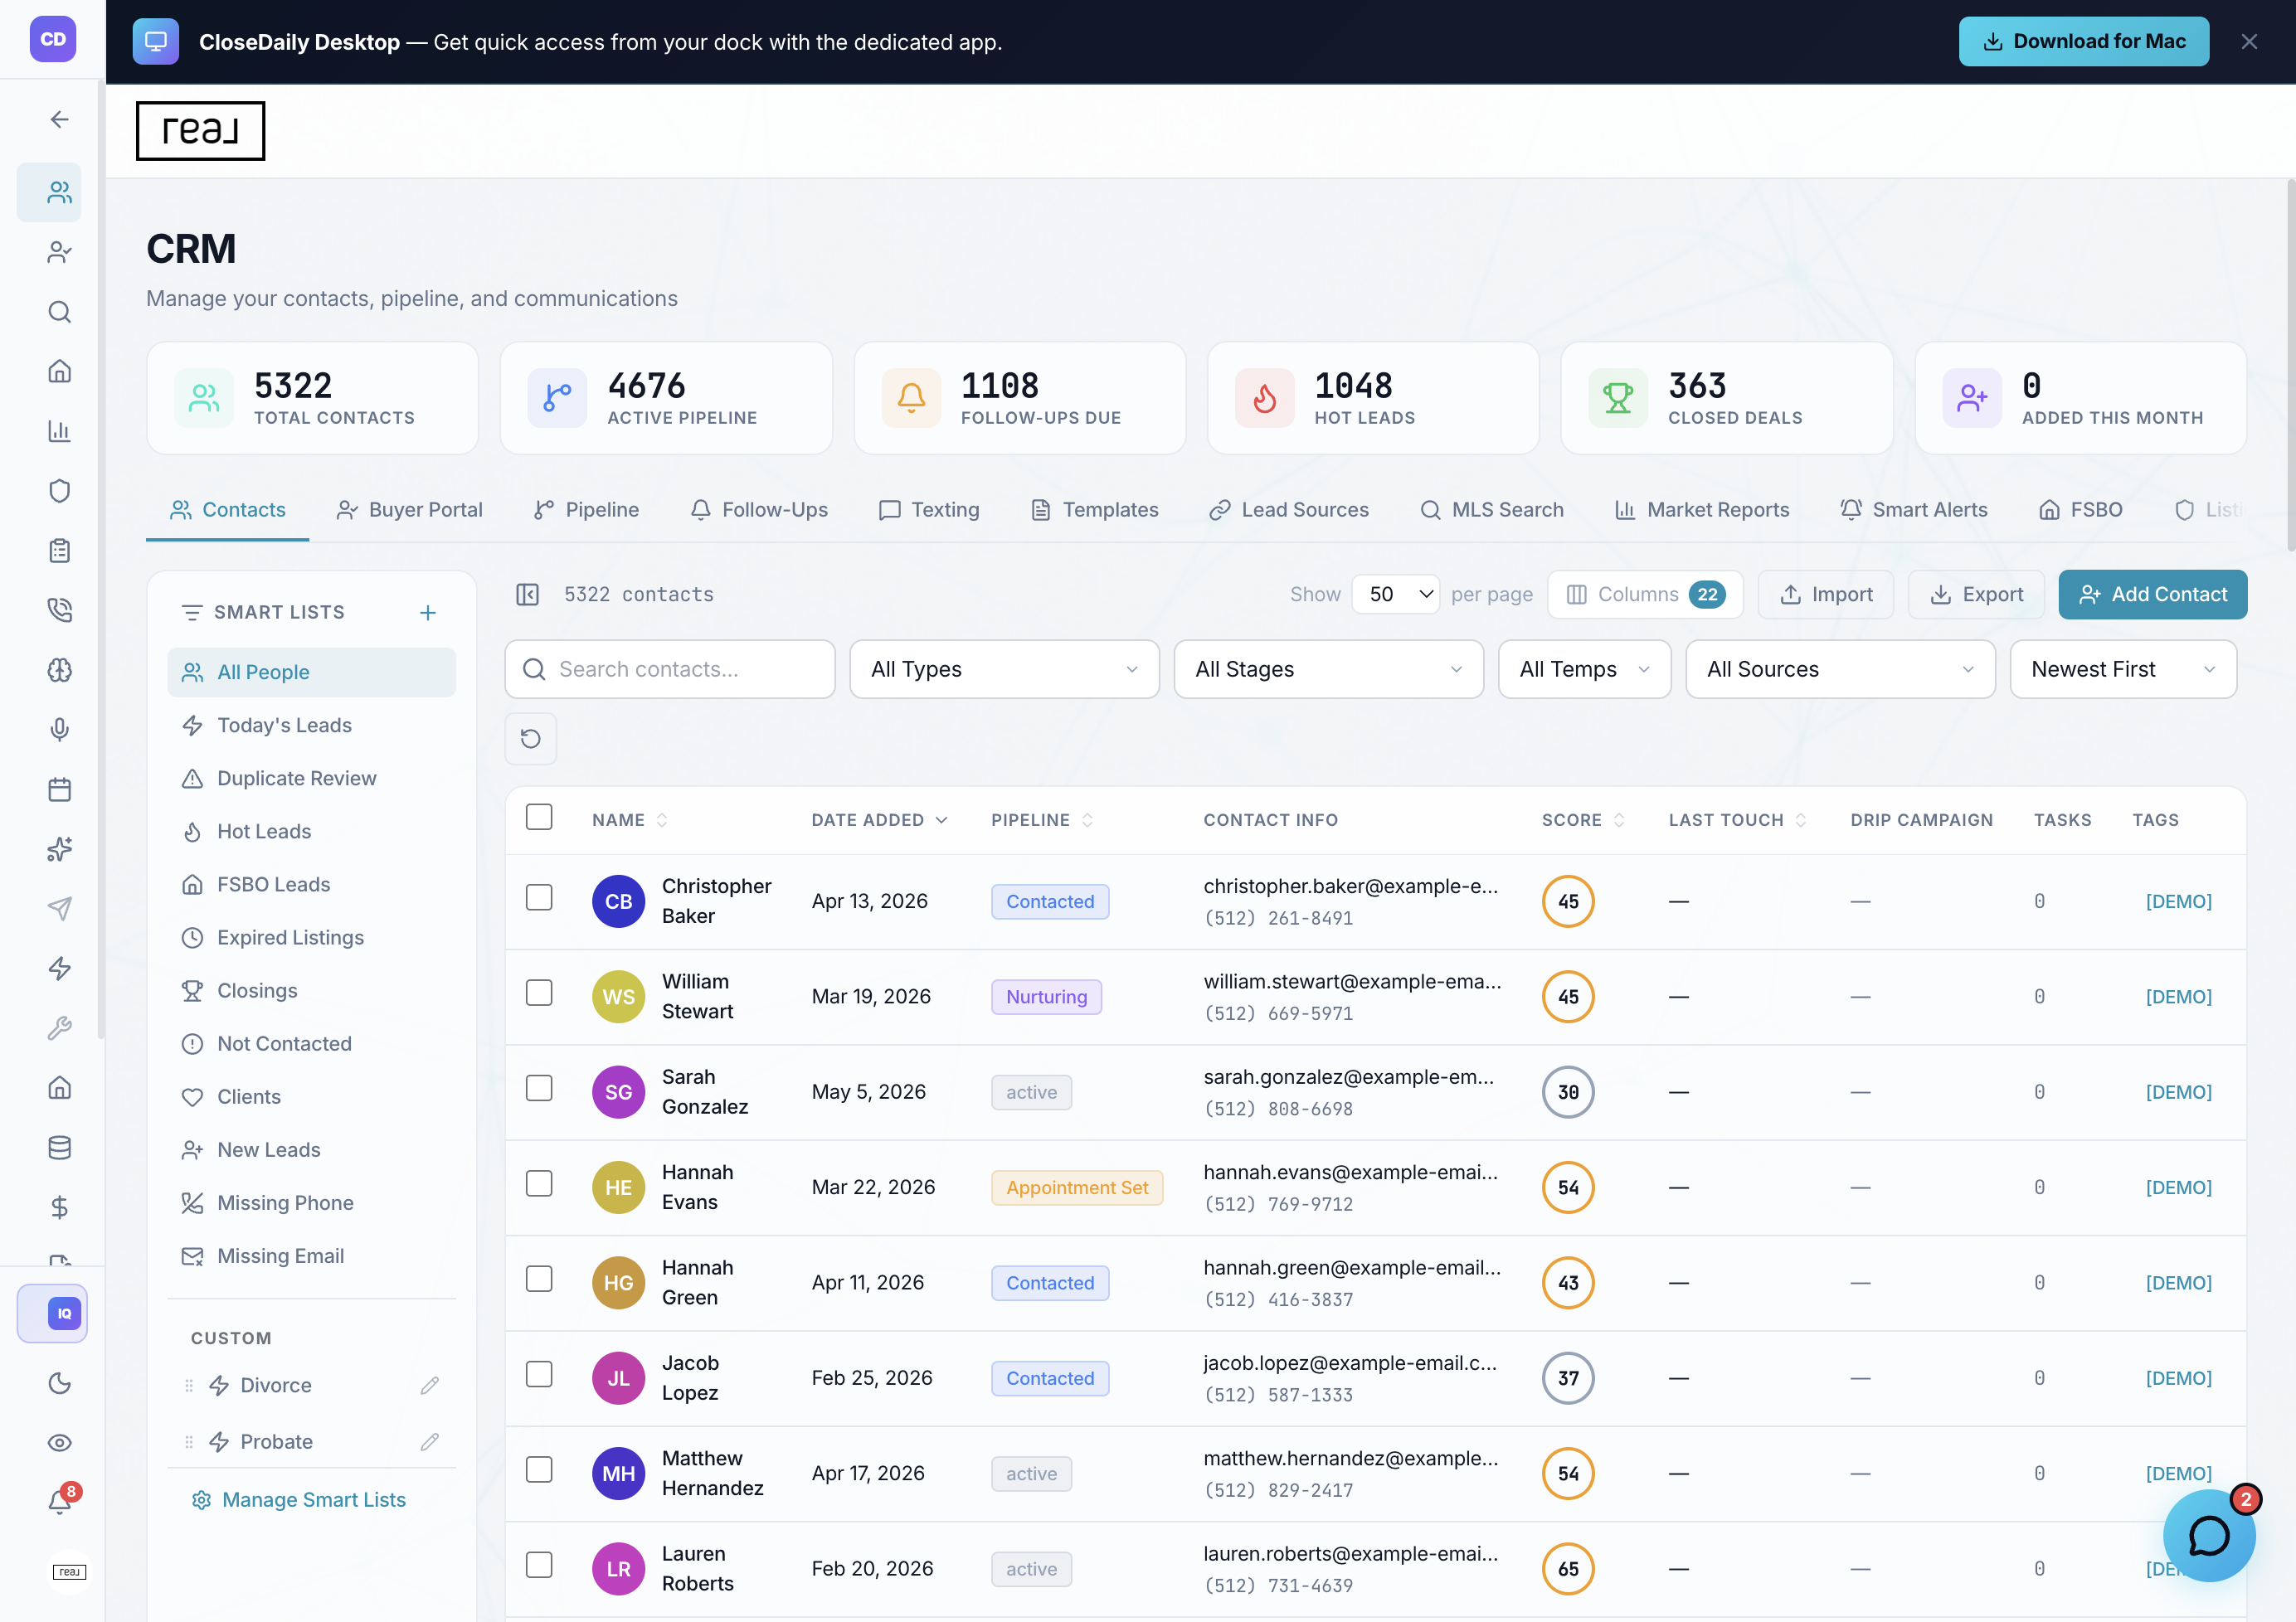Open the Newest First sort dropdown
This screenshot has width=2296, height=1622.
click(2123, 670)
